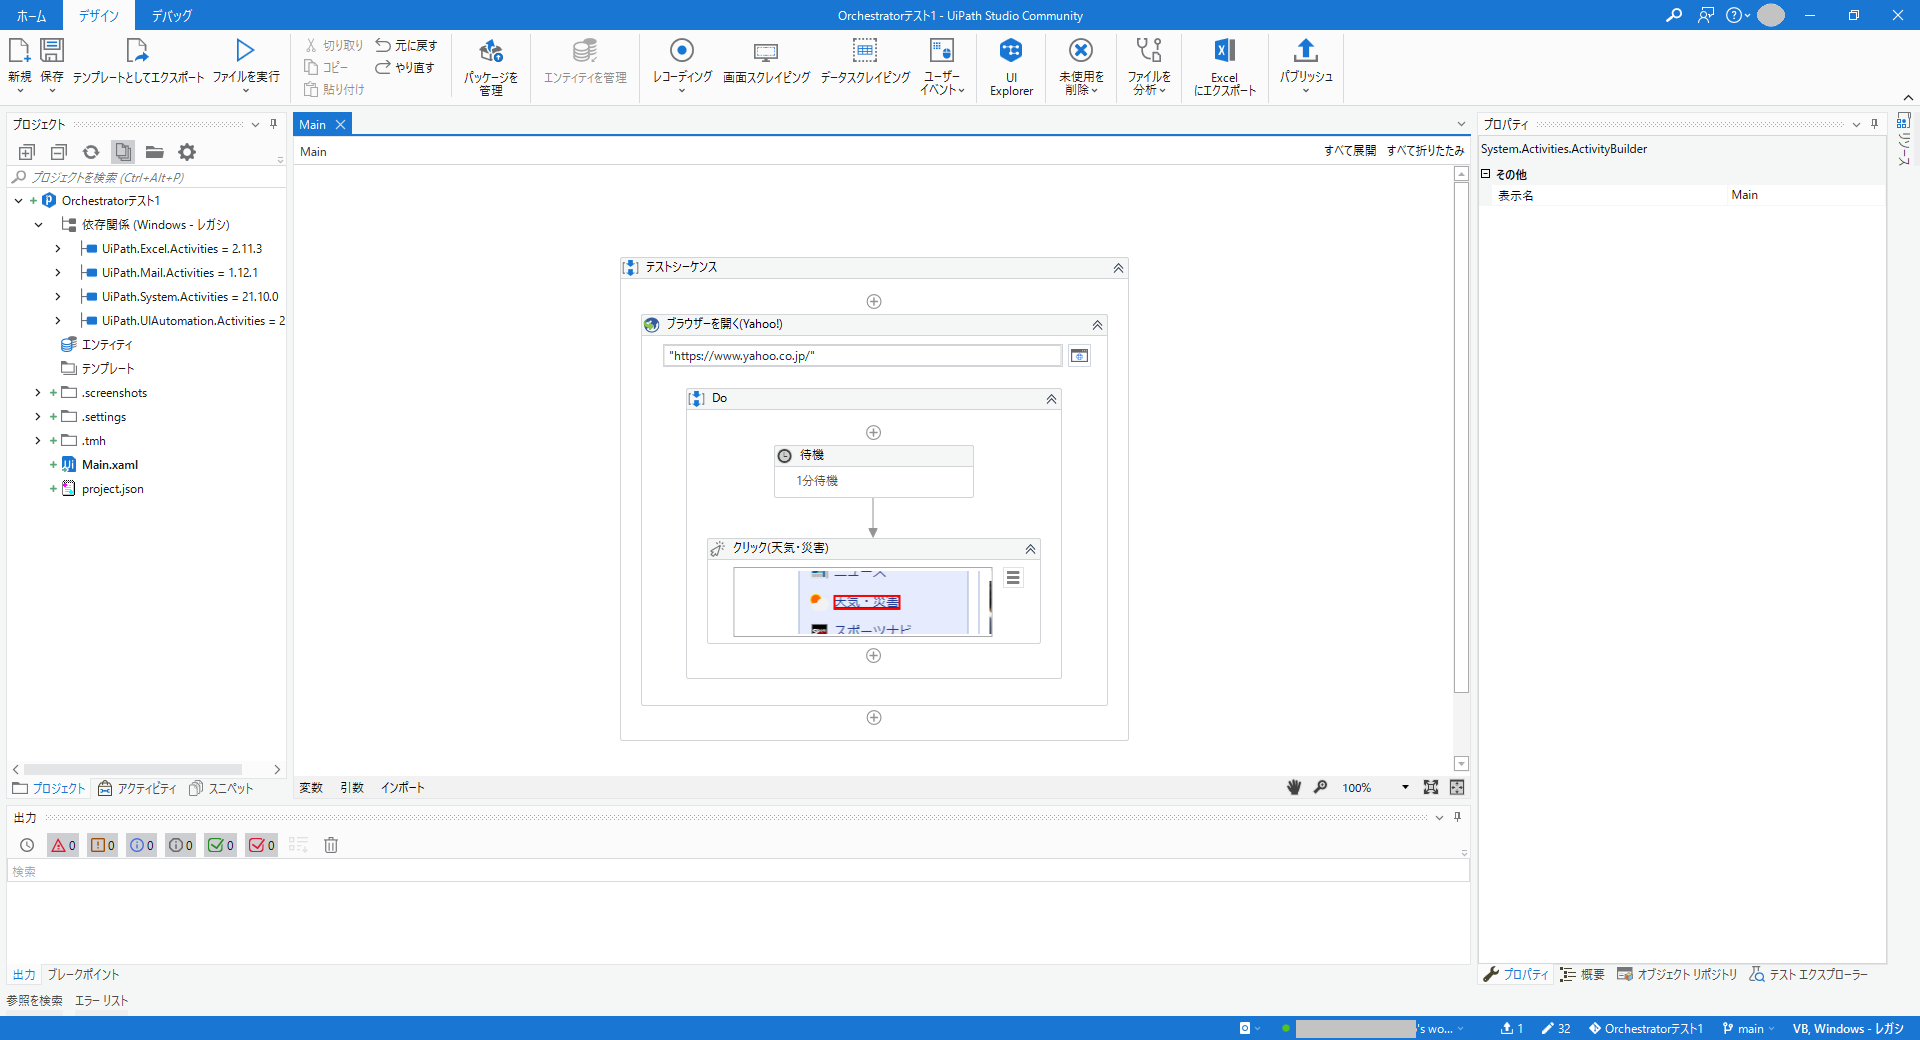Open the アクティビティ panel tab
Image resolution: width=1920 pixels, height=1040 pixels.
(x=137, y=788)
